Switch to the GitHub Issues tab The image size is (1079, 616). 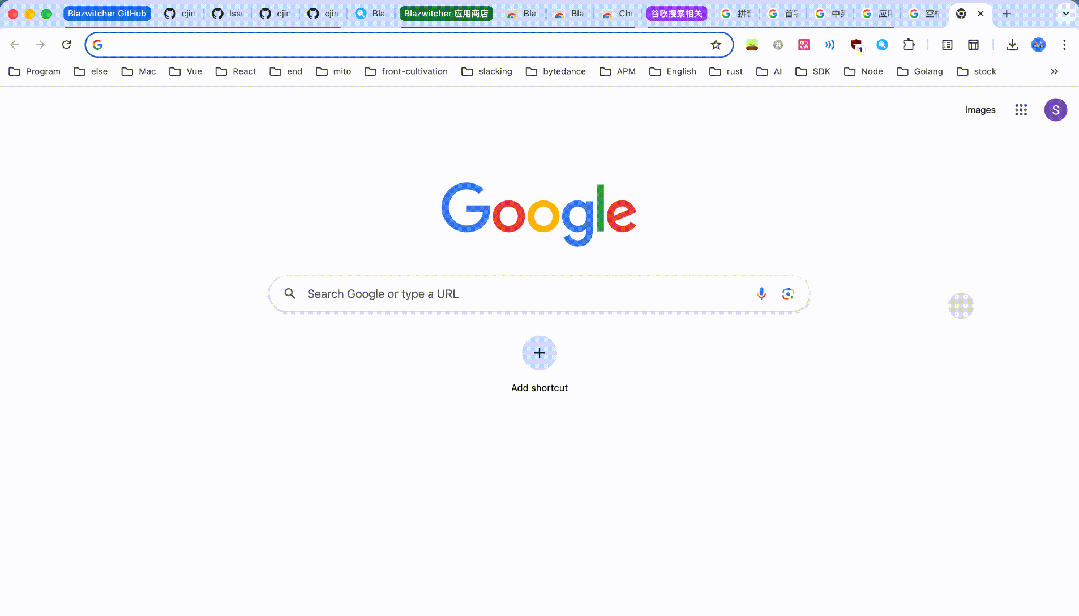(228, 14)
